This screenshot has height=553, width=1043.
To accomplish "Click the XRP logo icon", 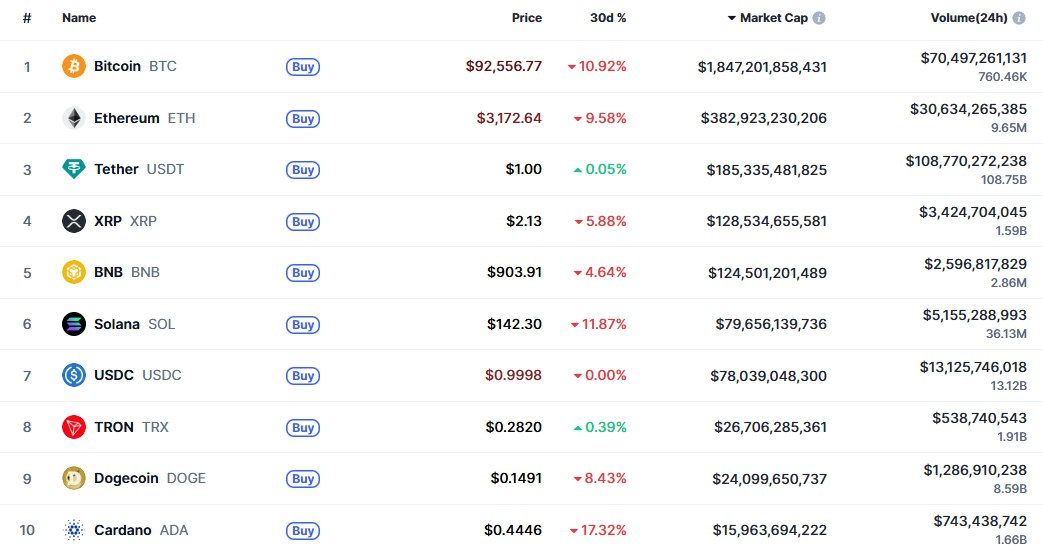I will coord(74,221).
